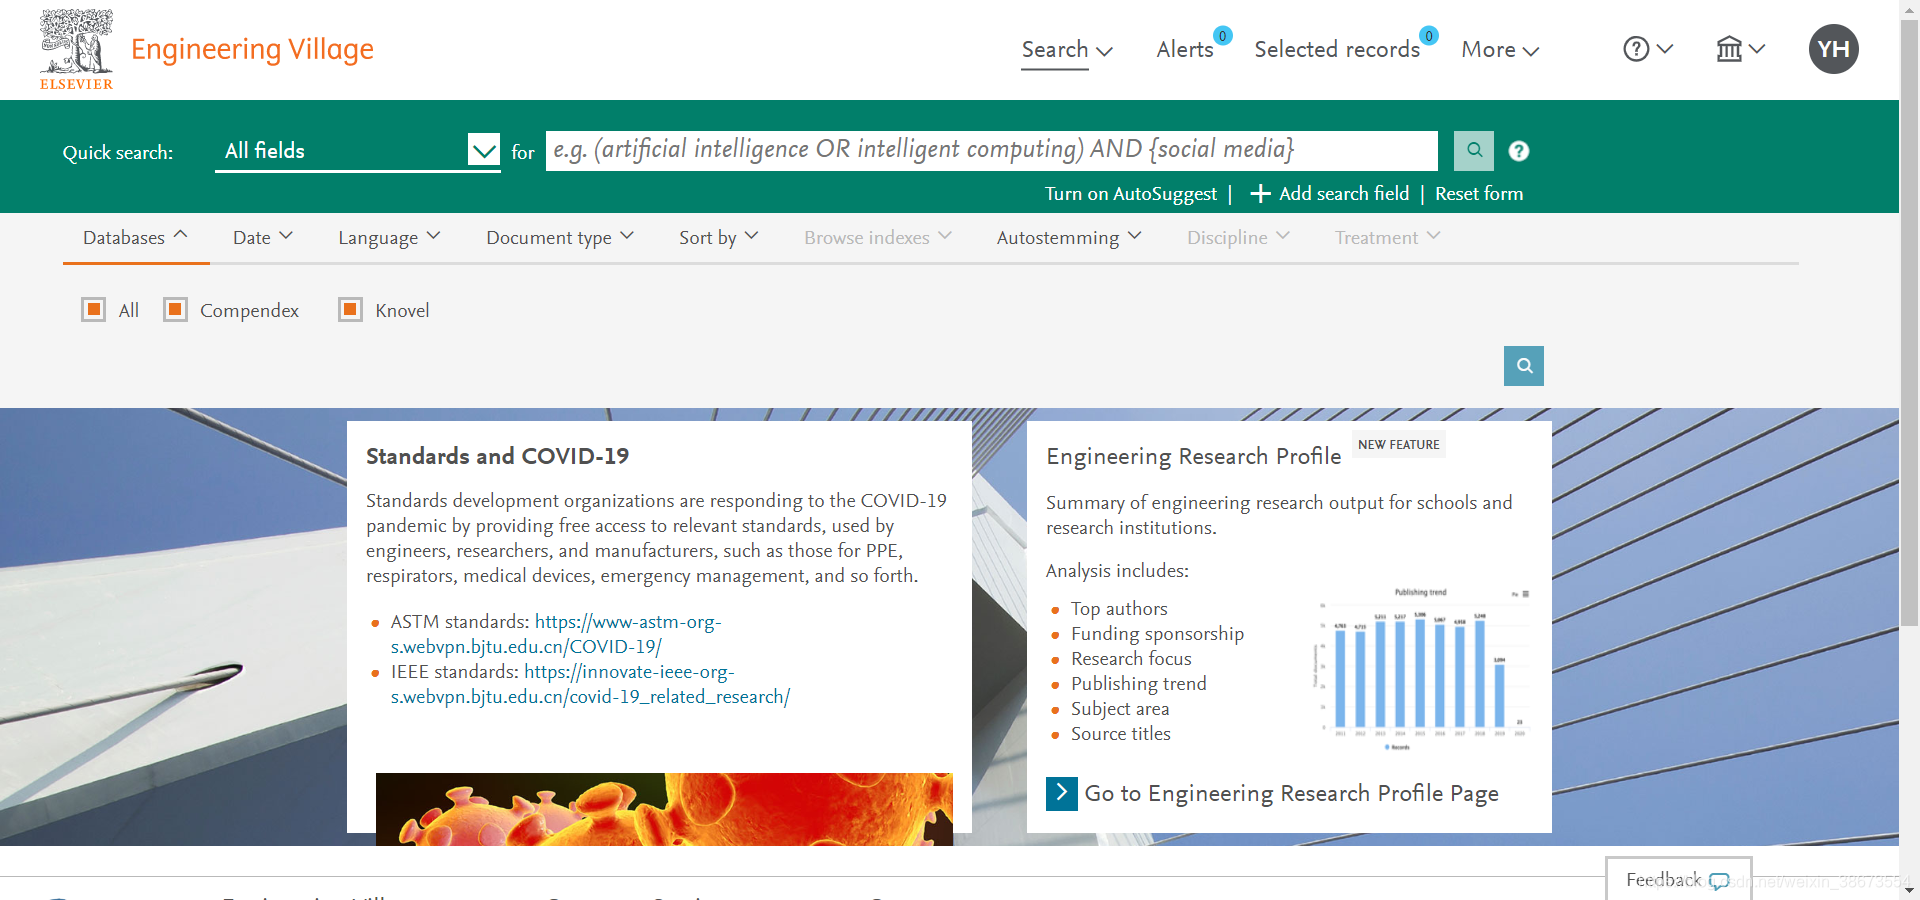1920x900 pixels.
Task: Expand Browse indexes
Action: [878, 238]
